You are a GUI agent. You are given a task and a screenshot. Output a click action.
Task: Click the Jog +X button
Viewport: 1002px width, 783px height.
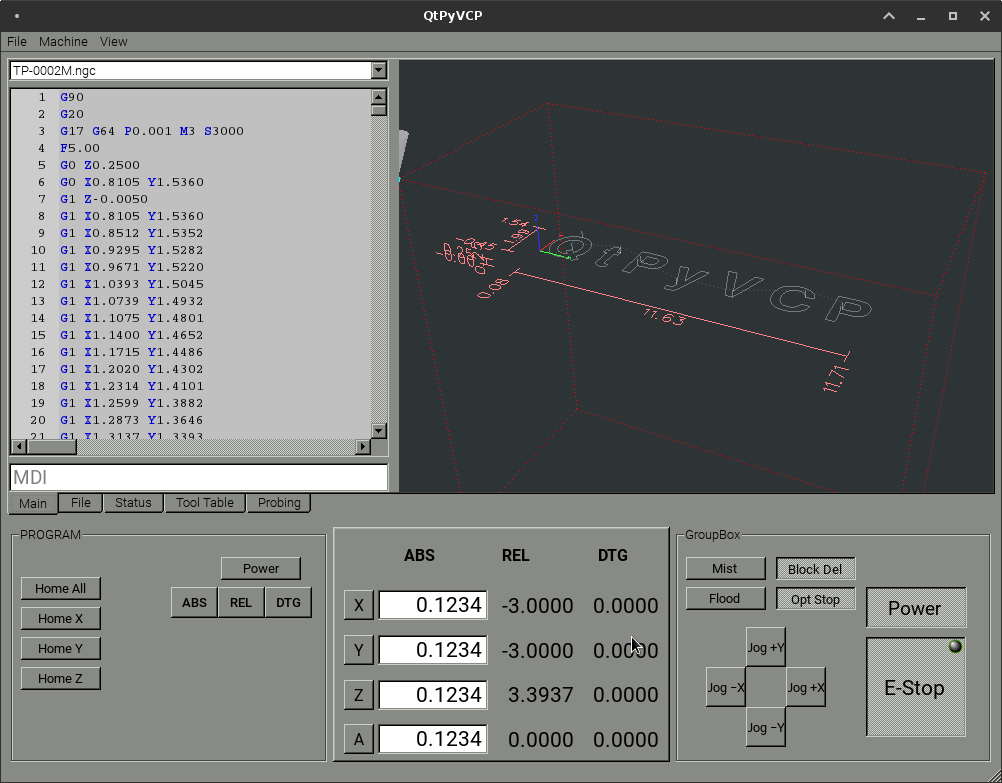806,687
